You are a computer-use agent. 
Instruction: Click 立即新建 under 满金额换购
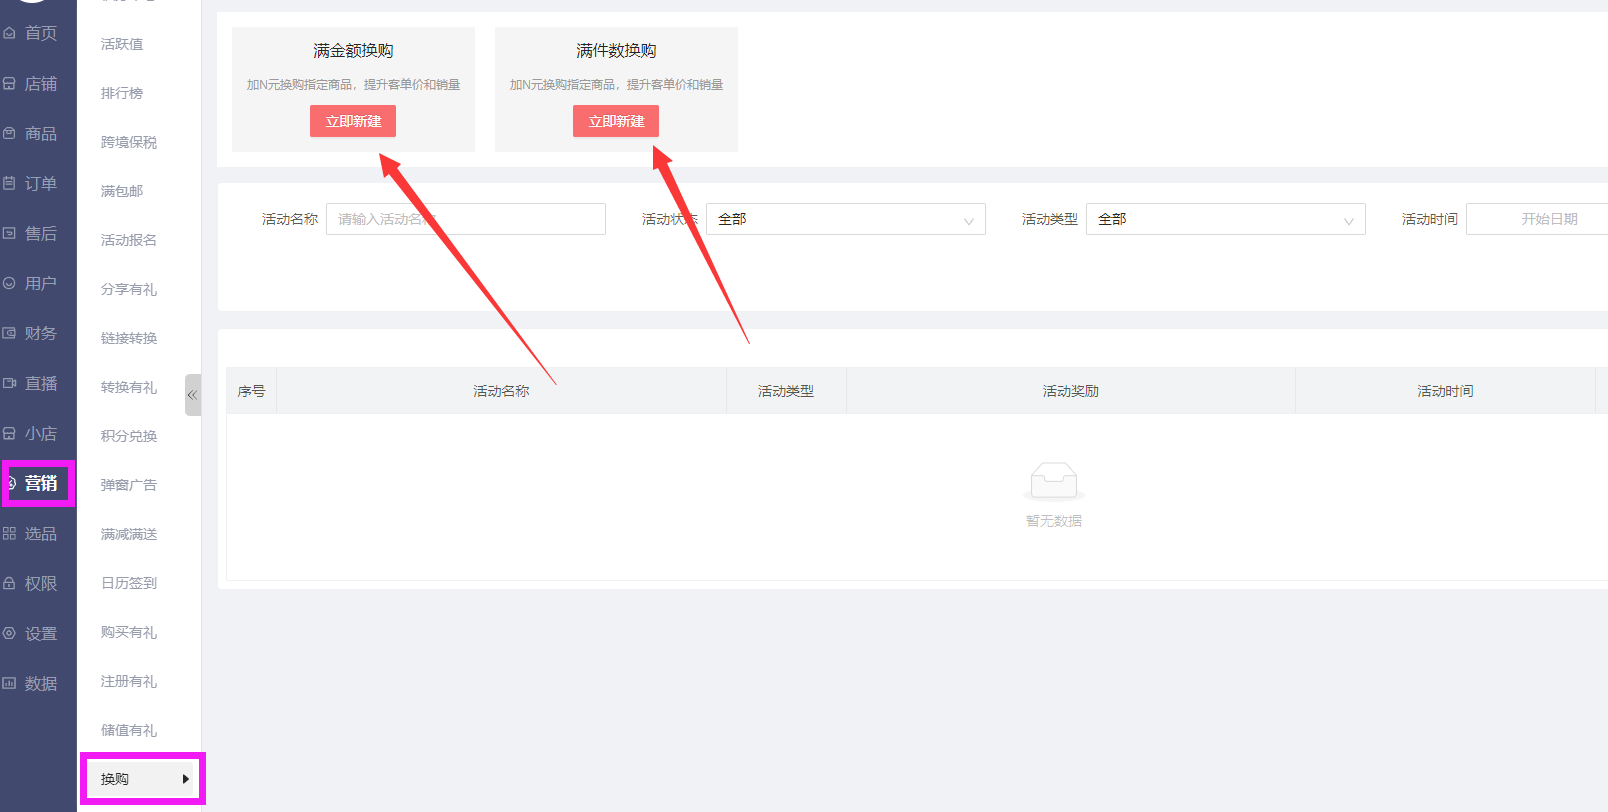(x=353, y=121)
